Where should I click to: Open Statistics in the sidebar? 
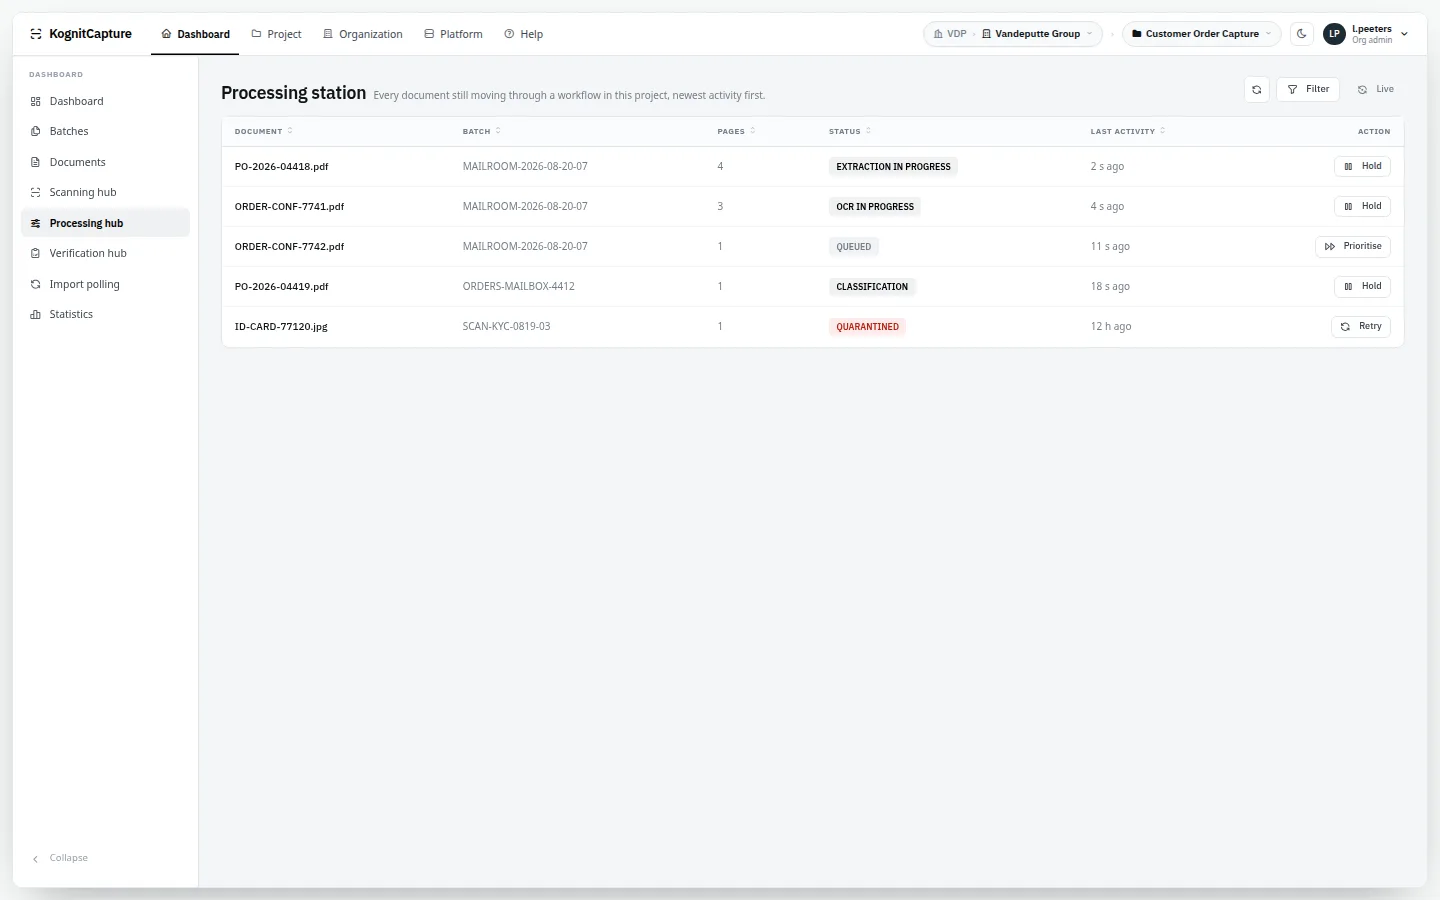[x=105, y=314]
